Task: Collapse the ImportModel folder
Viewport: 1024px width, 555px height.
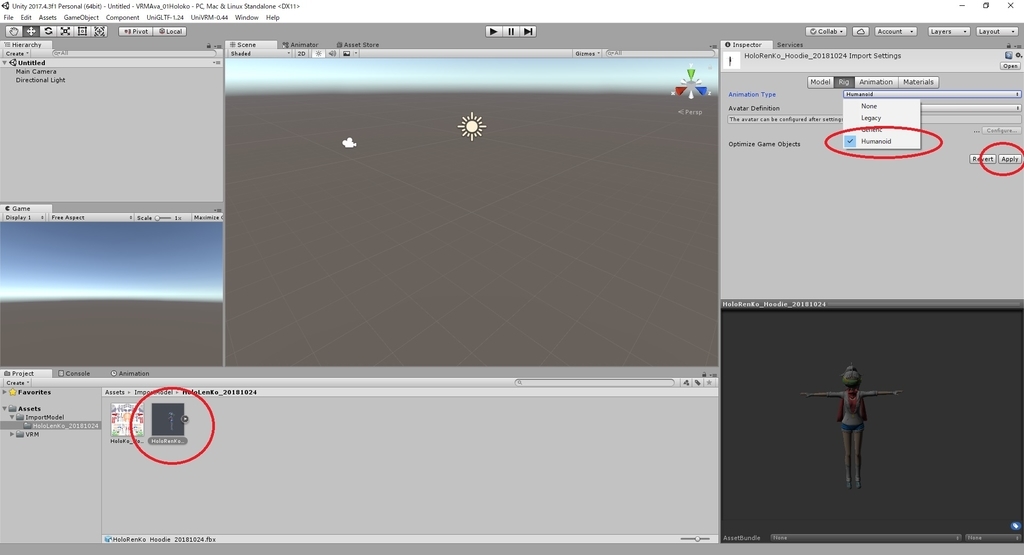Action: tap(12, 417)
